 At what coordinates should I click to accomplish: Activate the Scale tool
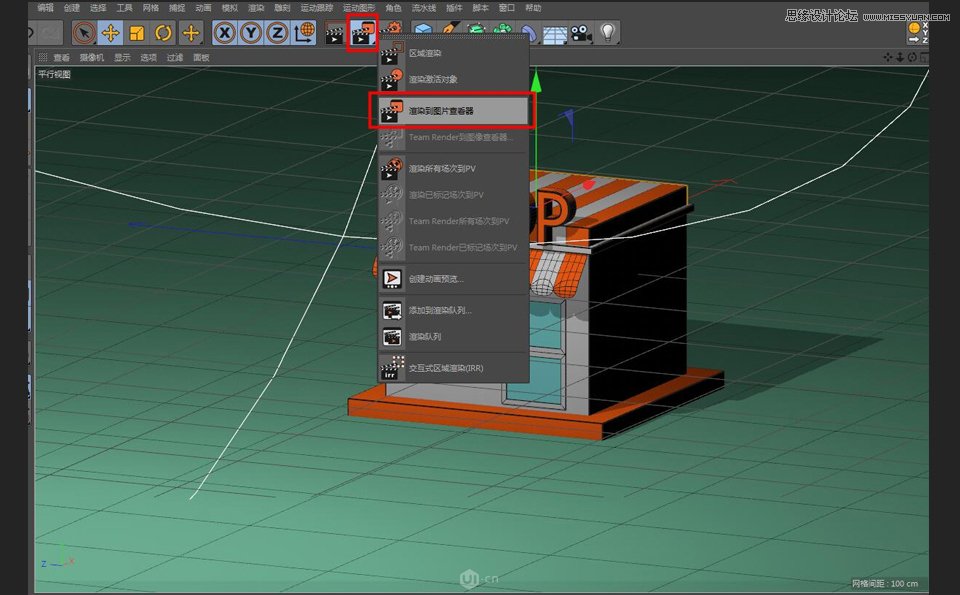[x=137, y=33]
